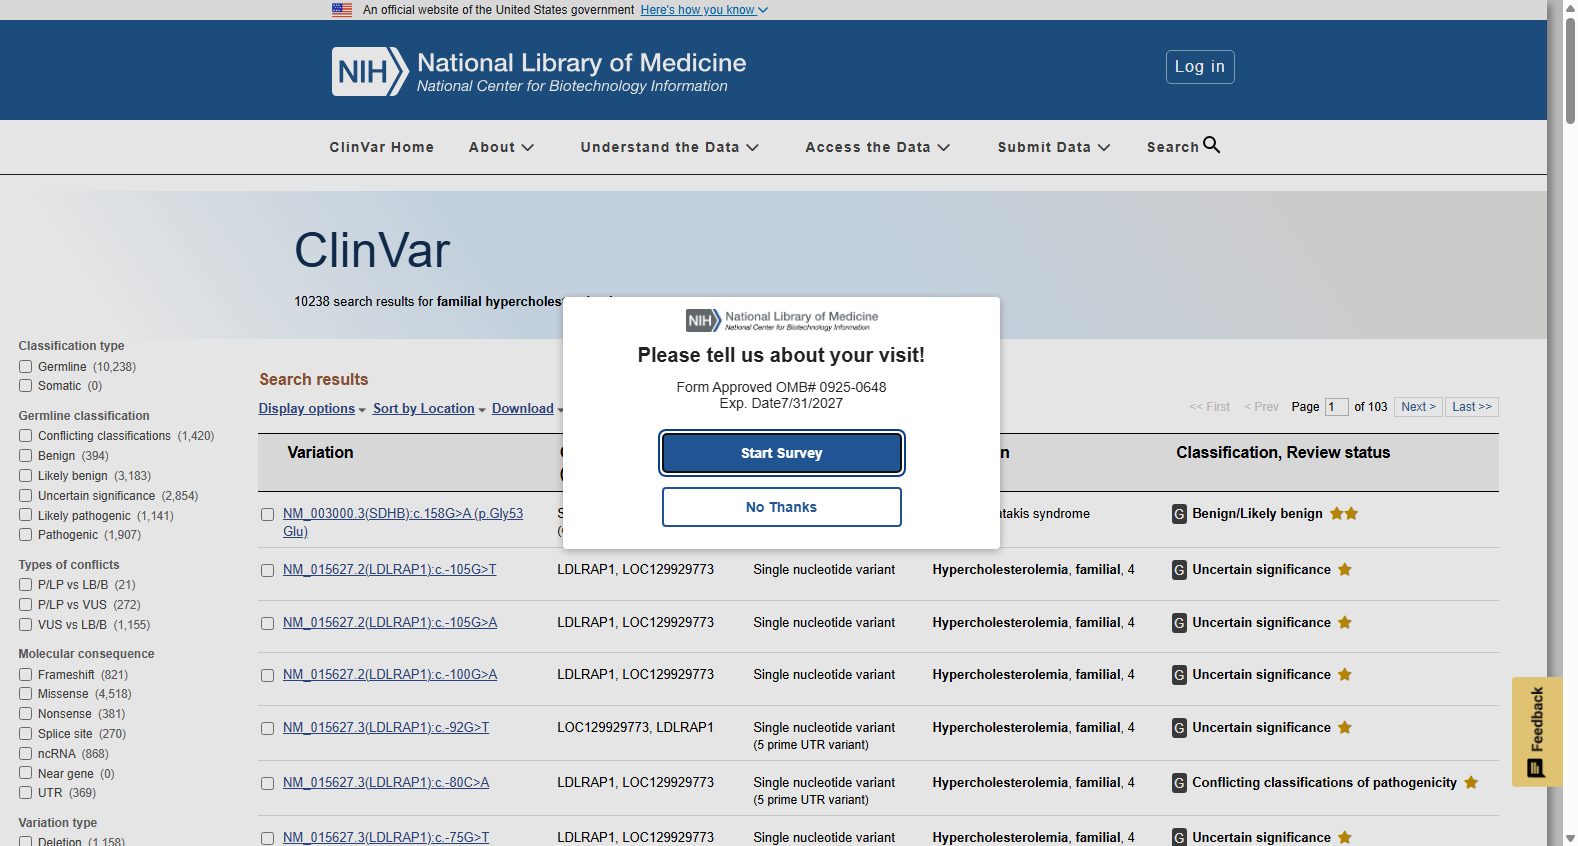
Task: Click the G badge for Benign/Likely benign
Action: [1179, 514]
